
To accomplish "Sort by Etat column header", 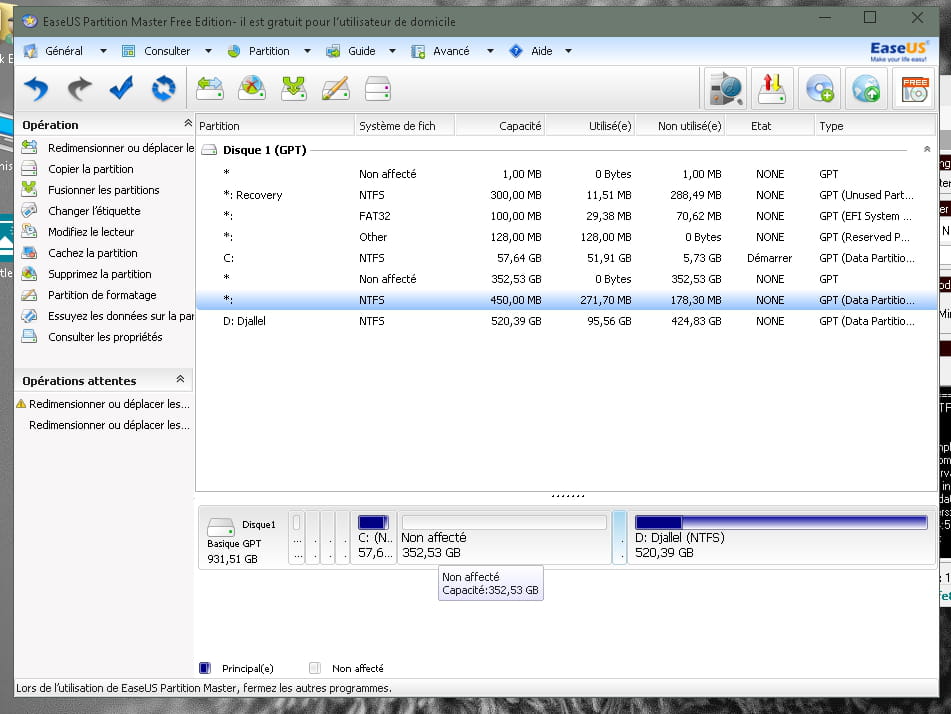I will pos(770,126).
